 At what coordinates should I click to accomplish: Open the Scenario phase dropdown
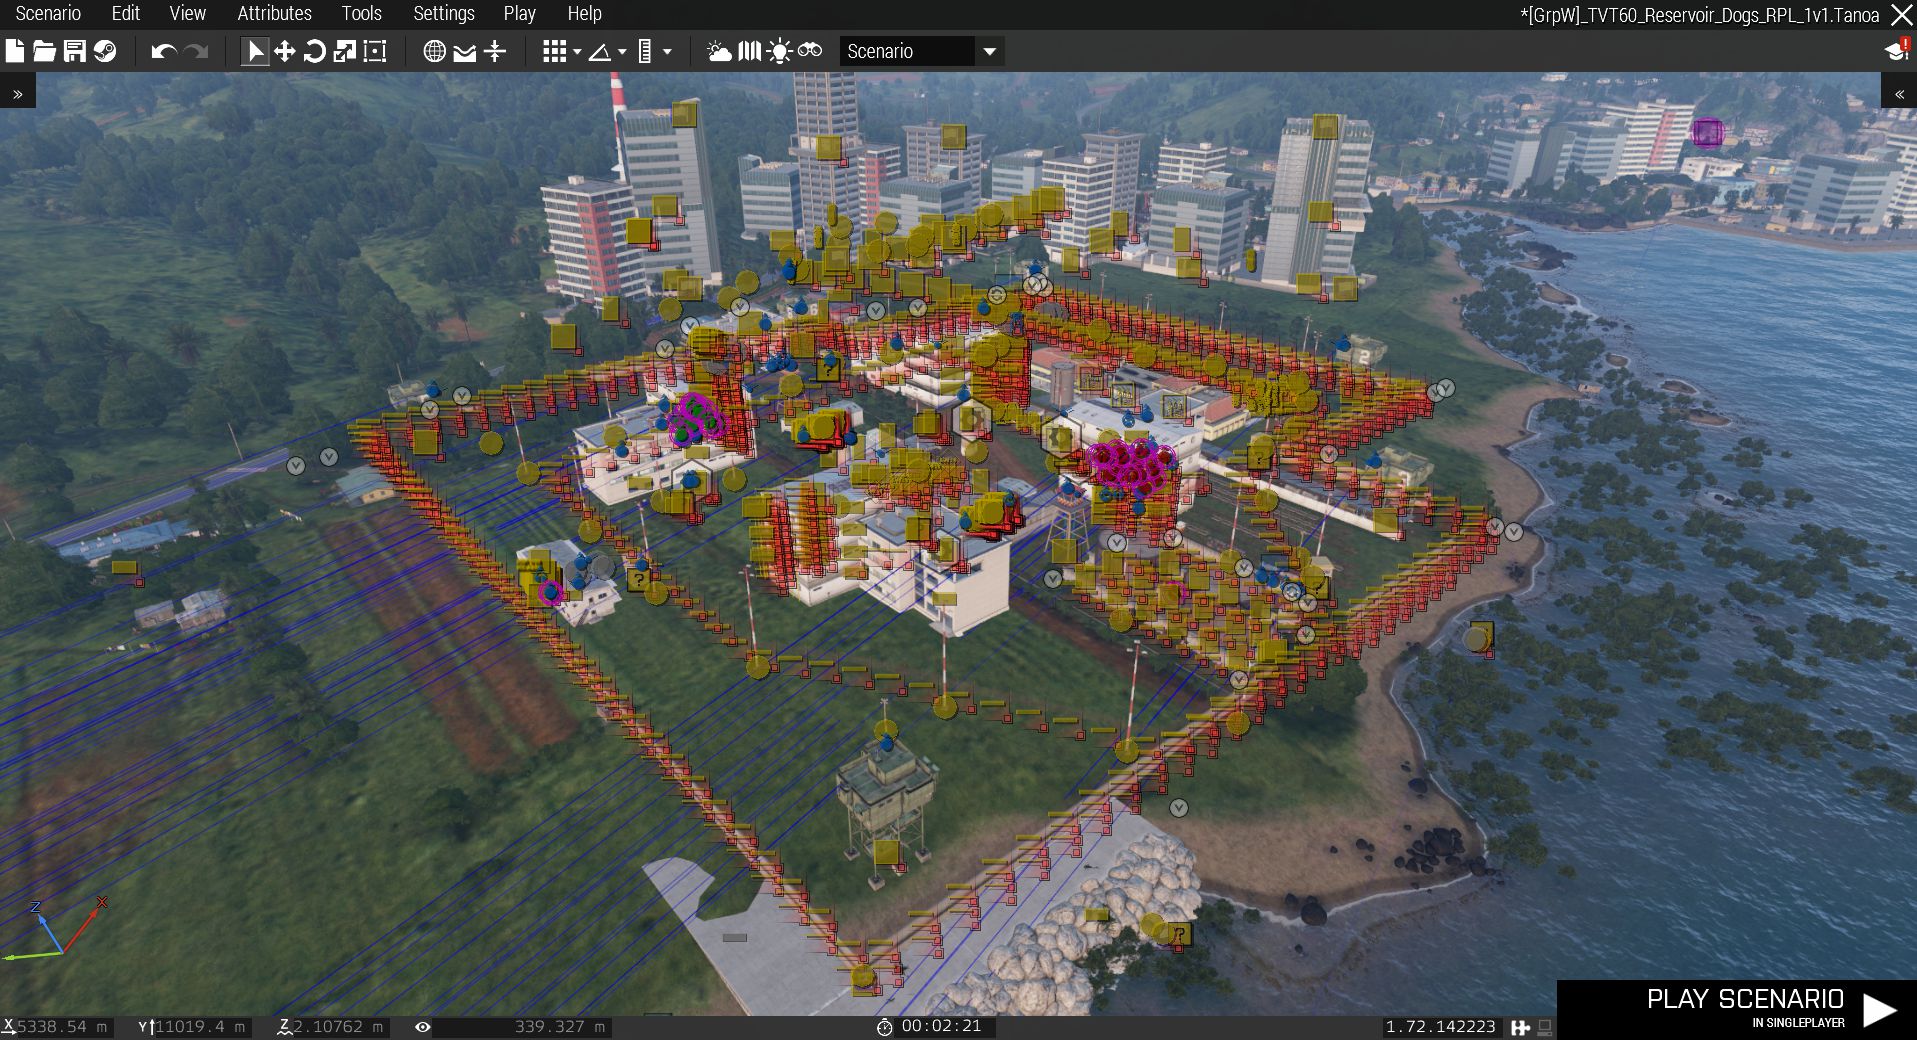(920, 51)
